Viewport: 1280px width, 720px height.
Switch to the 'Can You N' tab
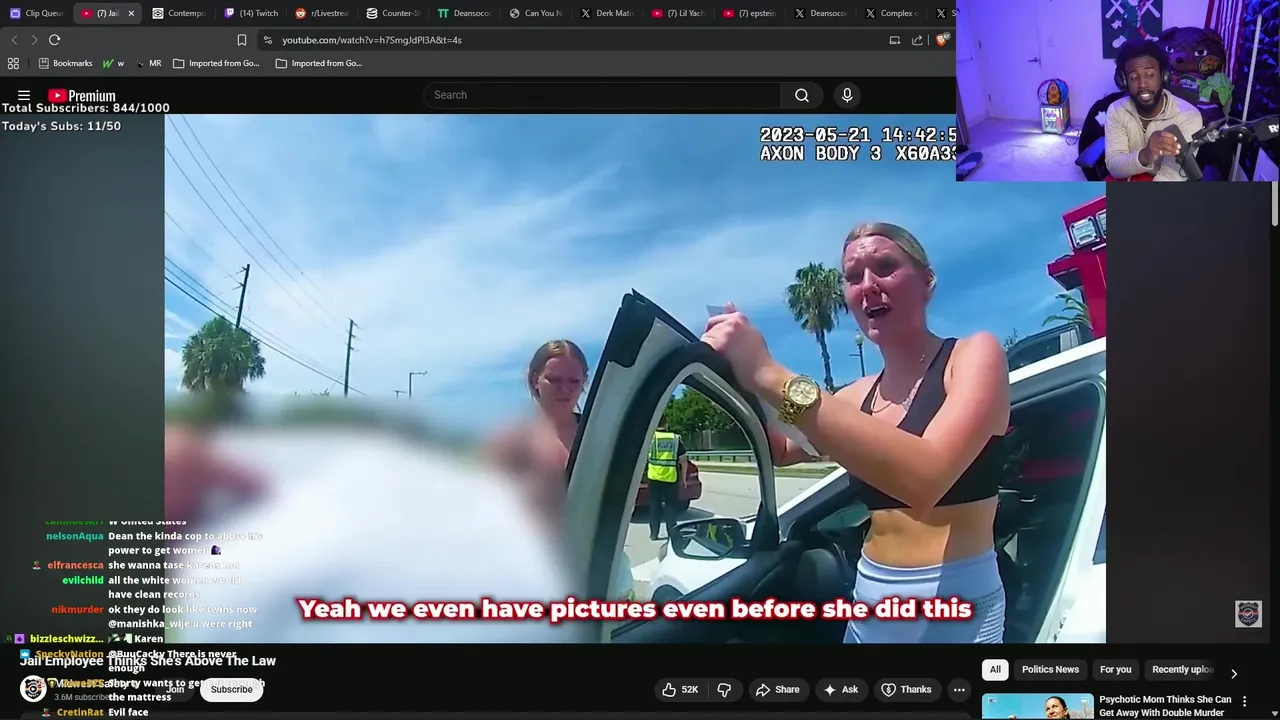click(x=536, y=13)
